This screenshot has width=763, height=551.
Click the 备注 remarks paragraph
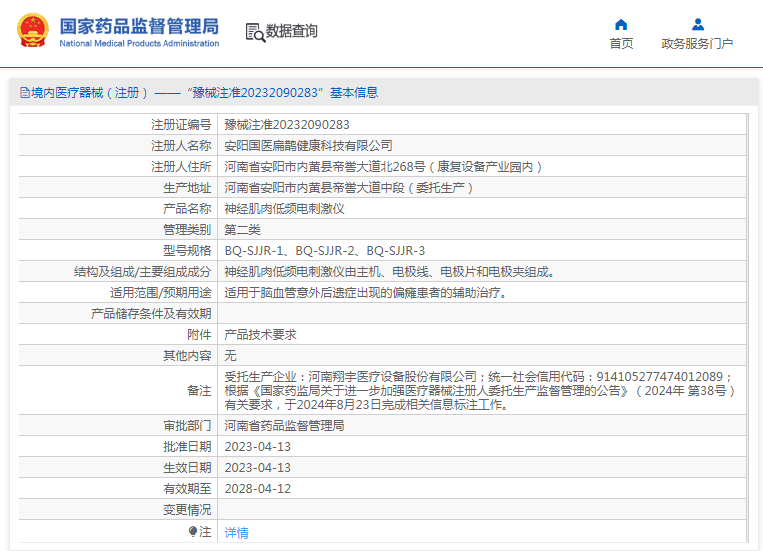(480, 390)
